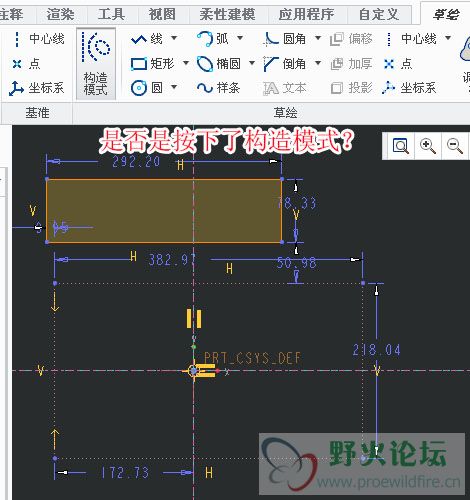
Task: Click the refit zoom-to-window icon
Action: click(400, 146)
